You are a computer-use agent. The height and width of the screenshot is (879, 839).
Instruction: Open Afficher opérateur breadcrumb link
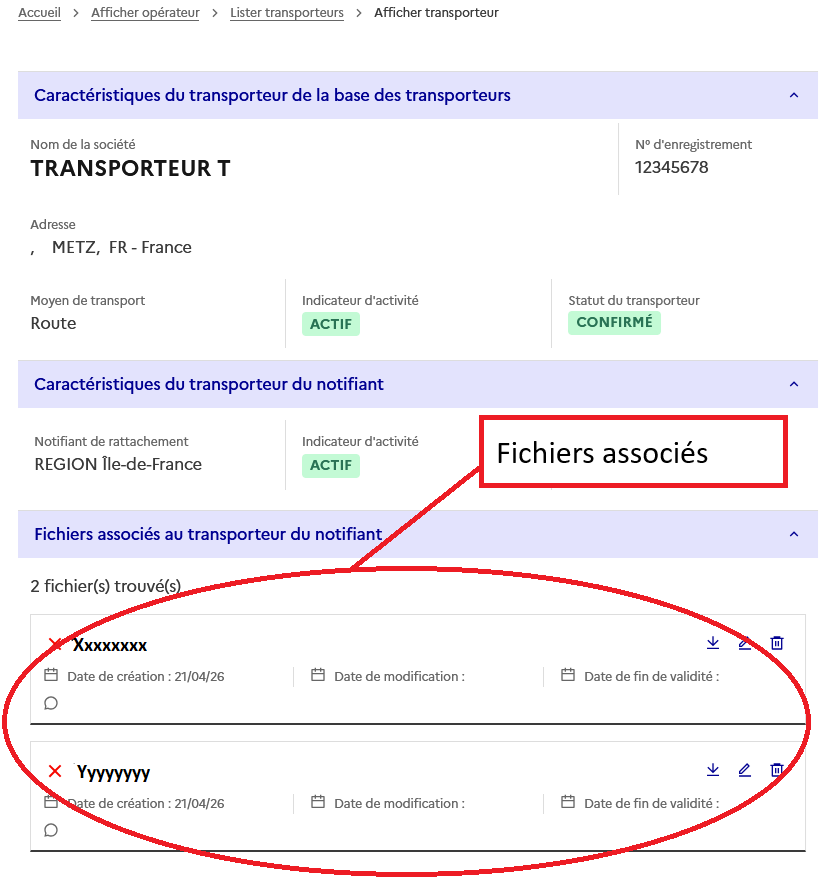pos(145,13)
